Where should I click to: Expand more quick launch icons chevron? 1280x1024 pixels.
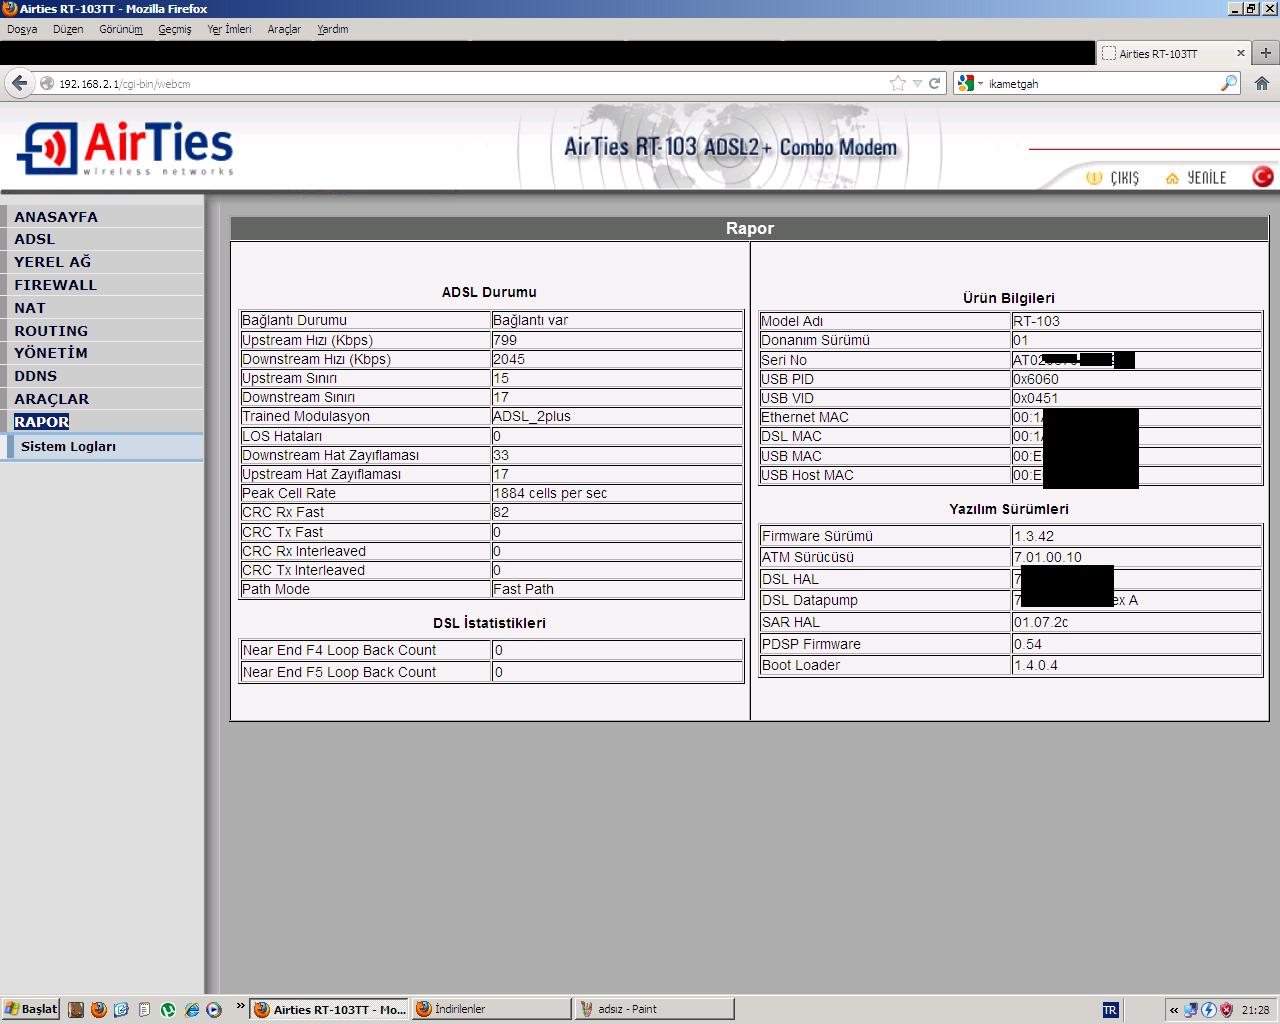(240, 1006)
